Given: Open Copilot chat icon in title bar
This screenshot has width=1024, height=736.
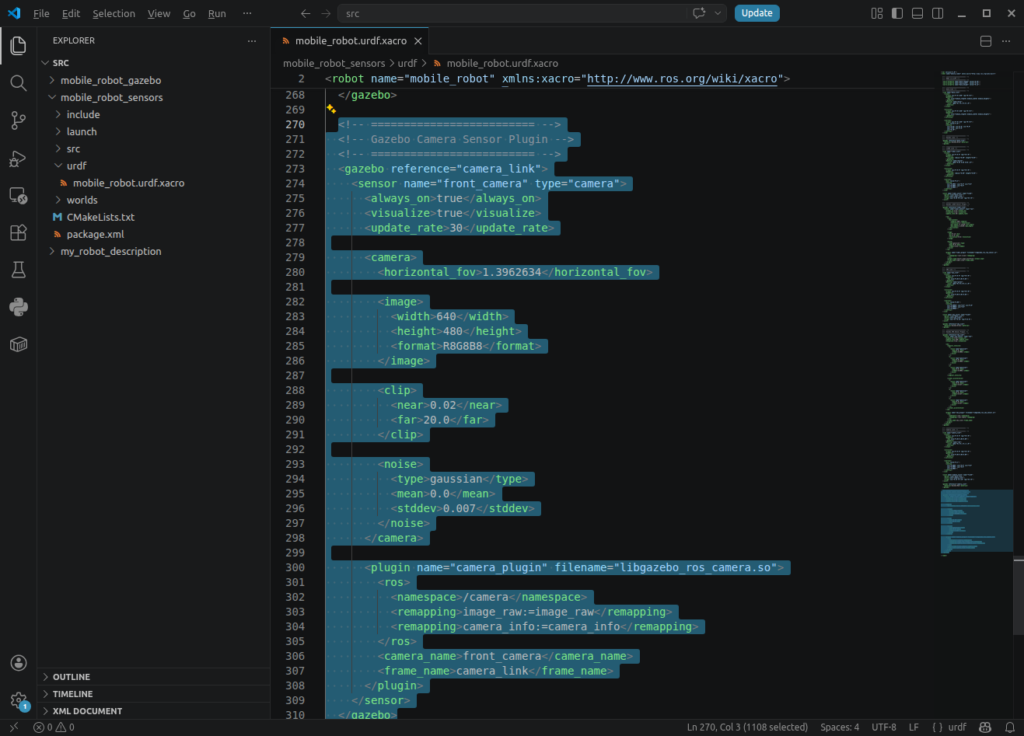Looking at the screenshot, I should pyautogui.click(x=699, y=13).
